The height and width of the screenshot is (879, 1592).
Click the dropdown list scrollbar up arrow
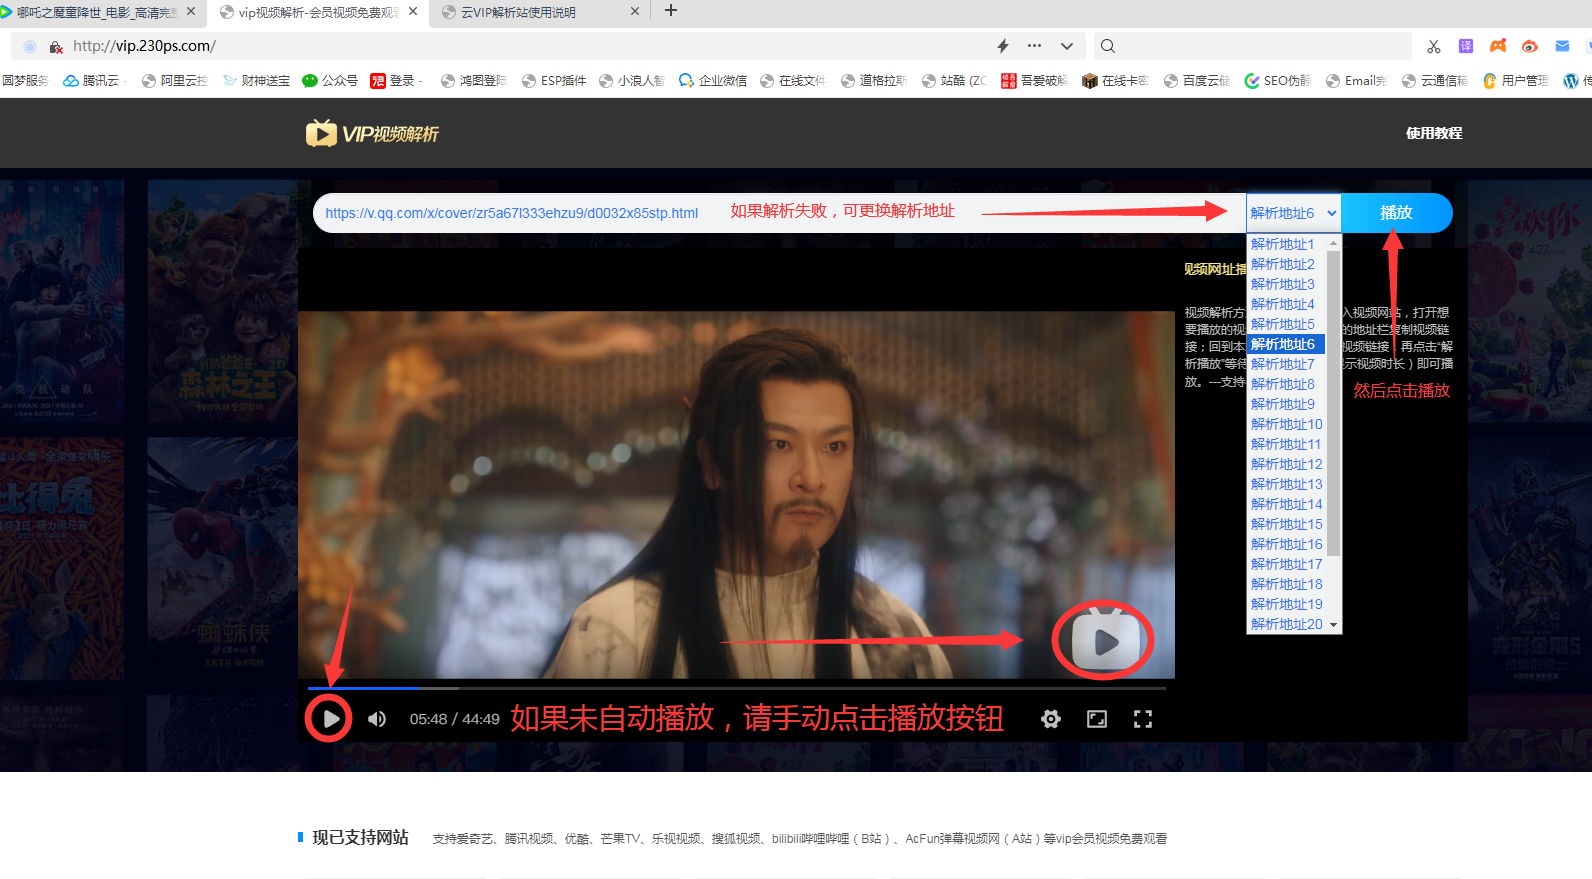point(1333,243)
